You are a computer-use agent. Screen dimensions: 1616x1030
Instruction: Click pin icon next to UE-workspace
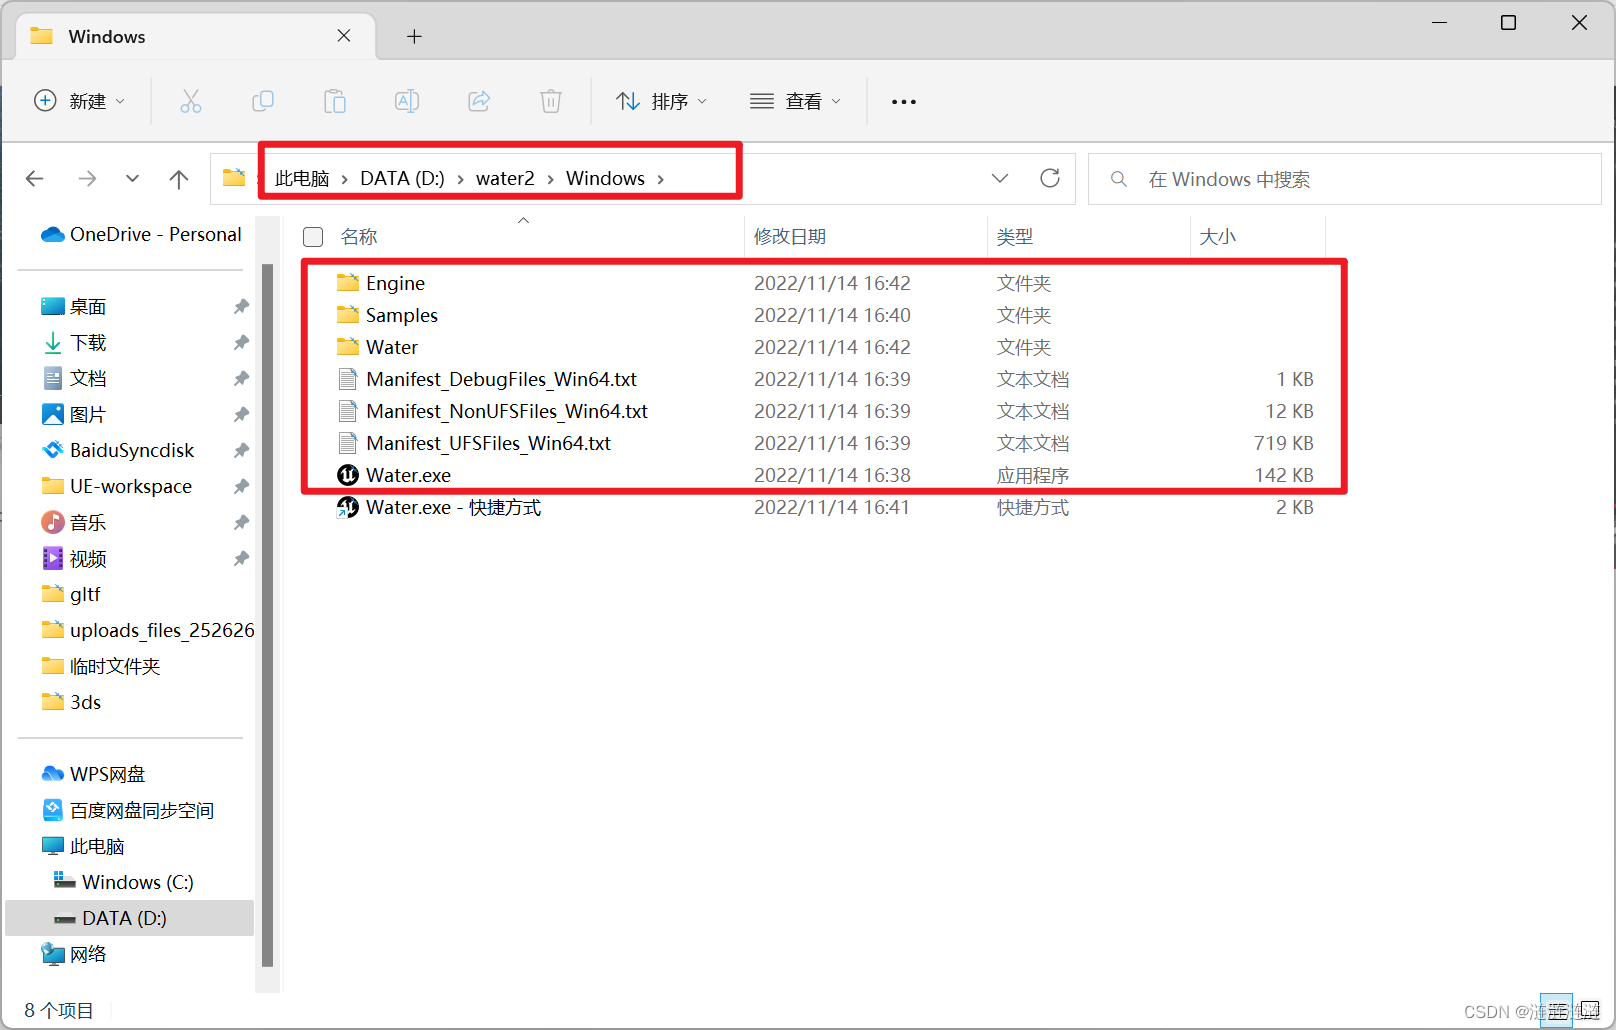[241, 486]
